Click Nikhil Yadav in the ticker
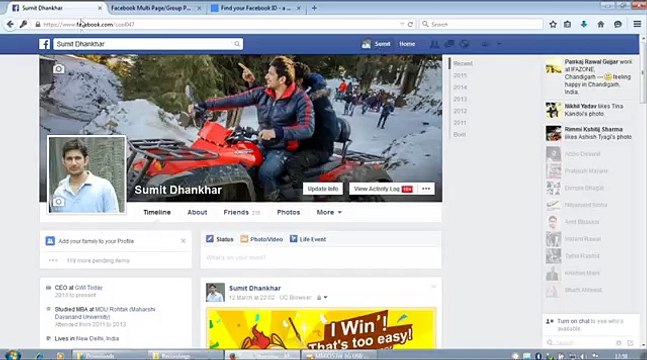Image resolution: width=647 pixels, height=360 pixels. point(580,106)
